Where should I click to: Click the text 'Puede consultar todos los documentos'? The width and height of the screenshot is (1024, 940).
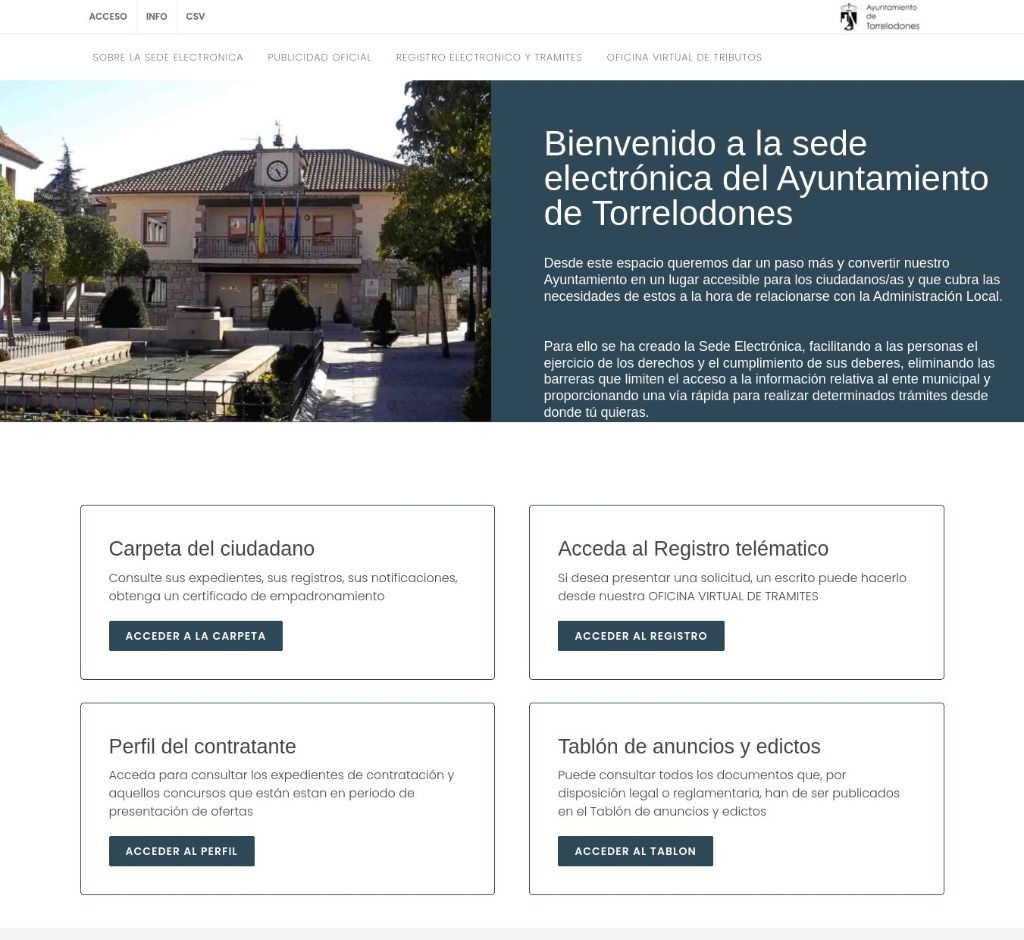[729, 793]
